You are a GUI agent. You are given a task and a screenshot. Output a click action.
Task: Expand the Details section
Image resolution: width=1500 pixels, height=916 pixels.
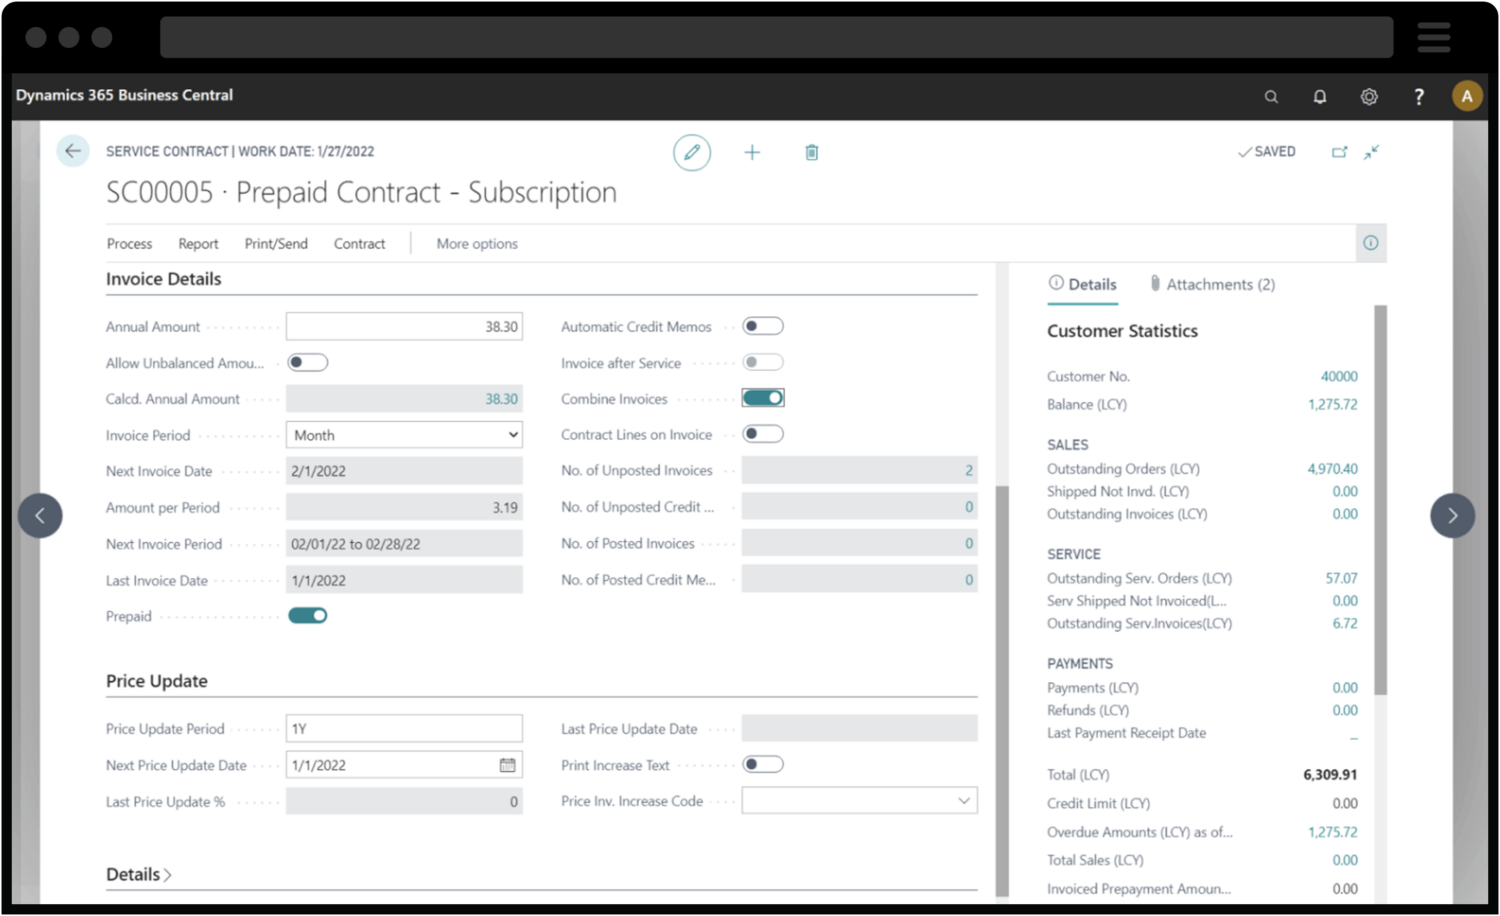tap(139, 874)
